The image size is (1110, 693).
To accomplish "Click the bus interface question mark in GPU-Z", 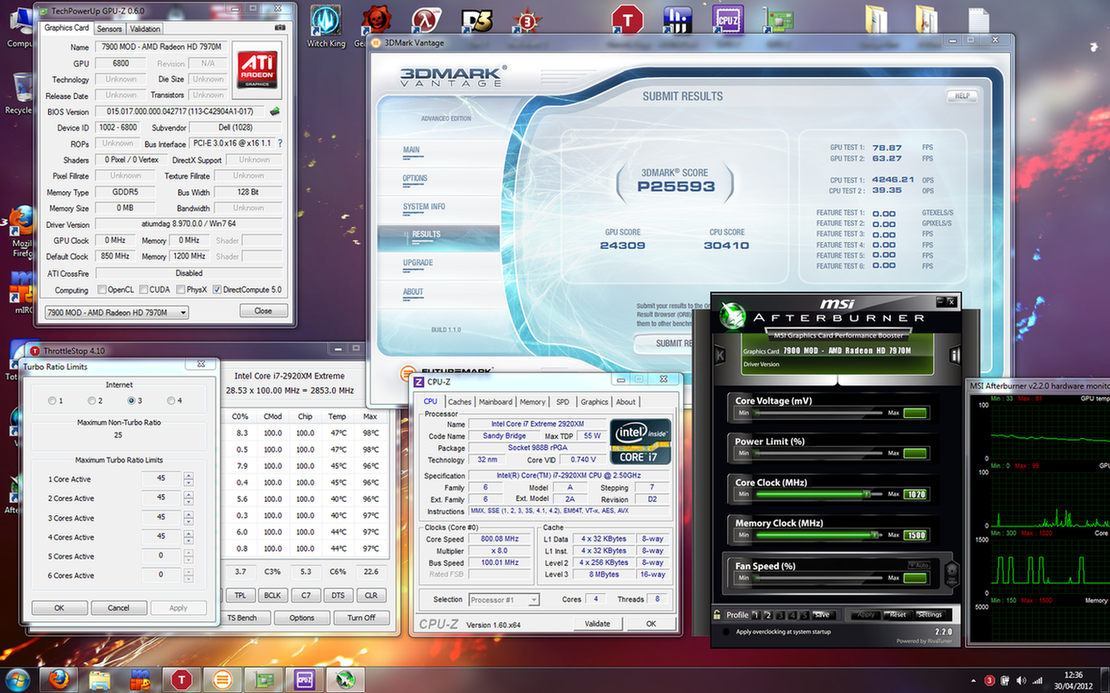I will pos(280,144).
